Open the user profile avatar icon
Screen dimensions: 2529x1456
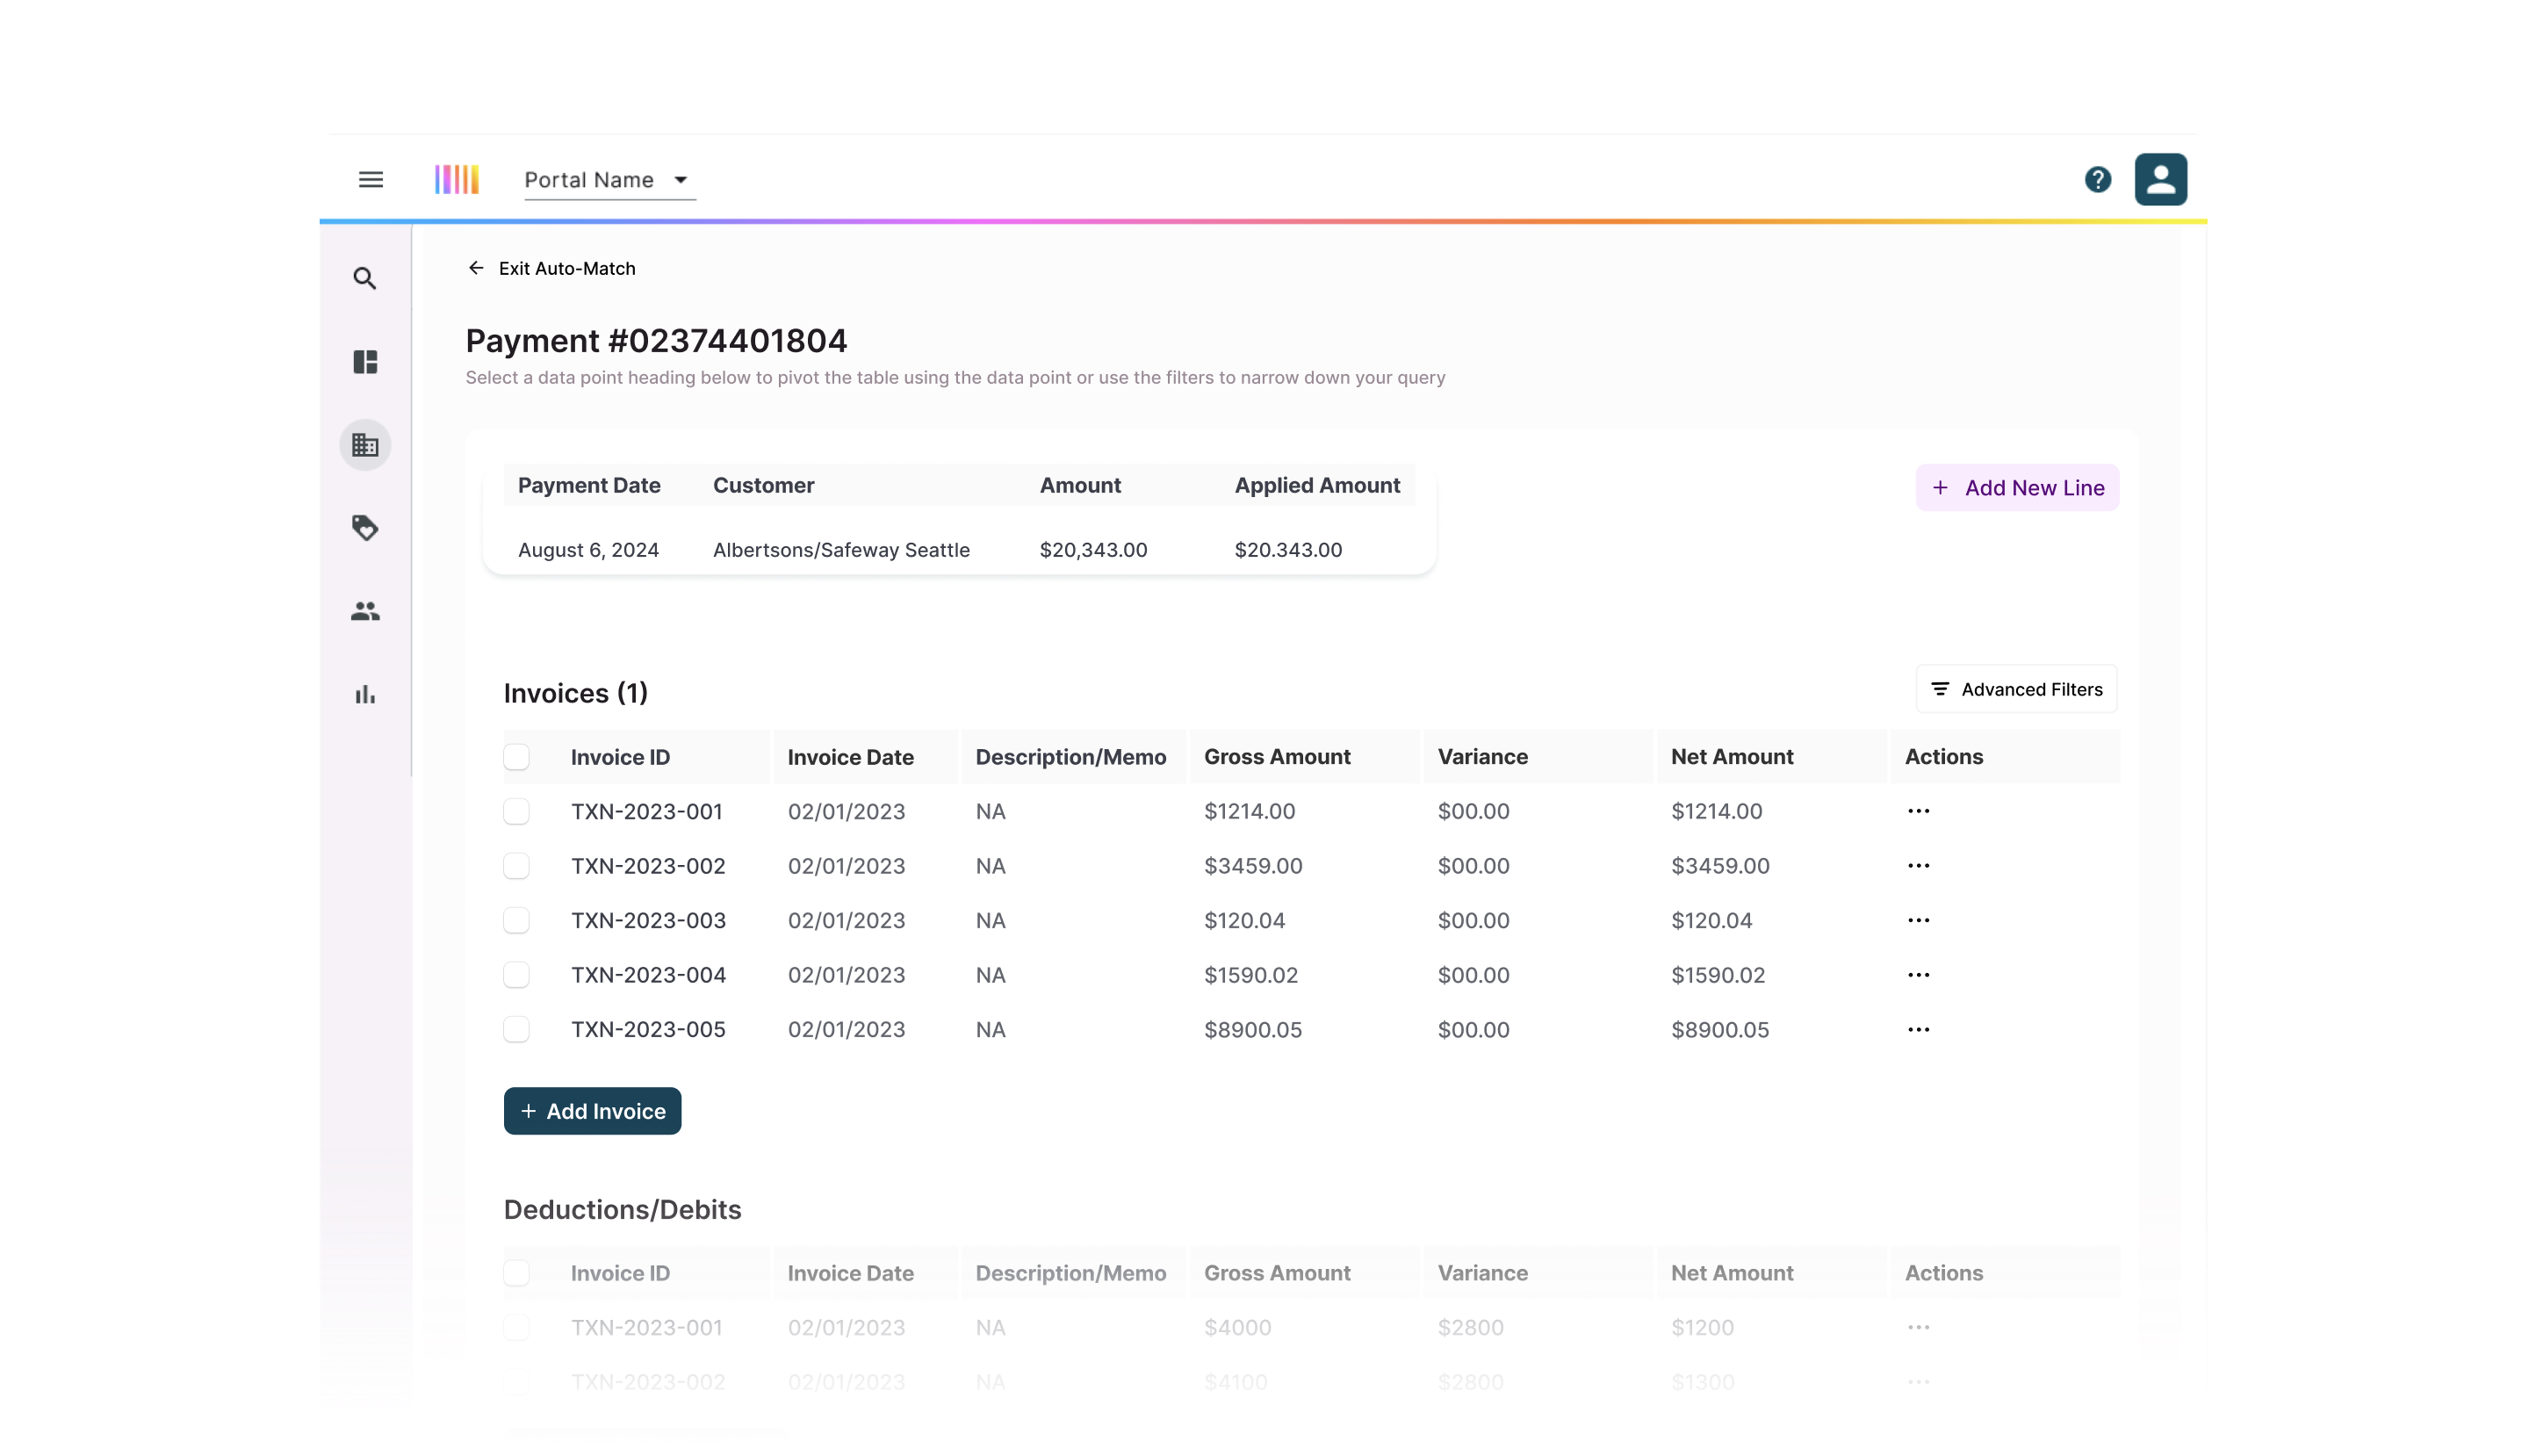click(x=2160, y=180)
